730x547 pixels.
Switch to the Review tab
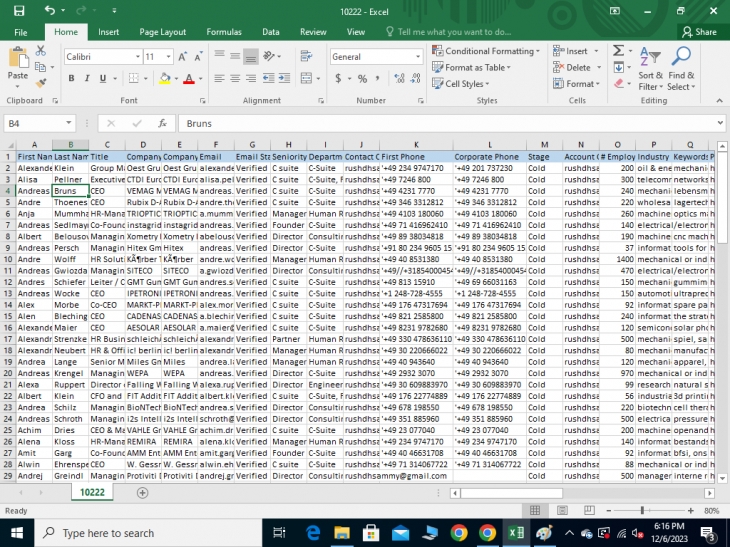click(313, 32)
